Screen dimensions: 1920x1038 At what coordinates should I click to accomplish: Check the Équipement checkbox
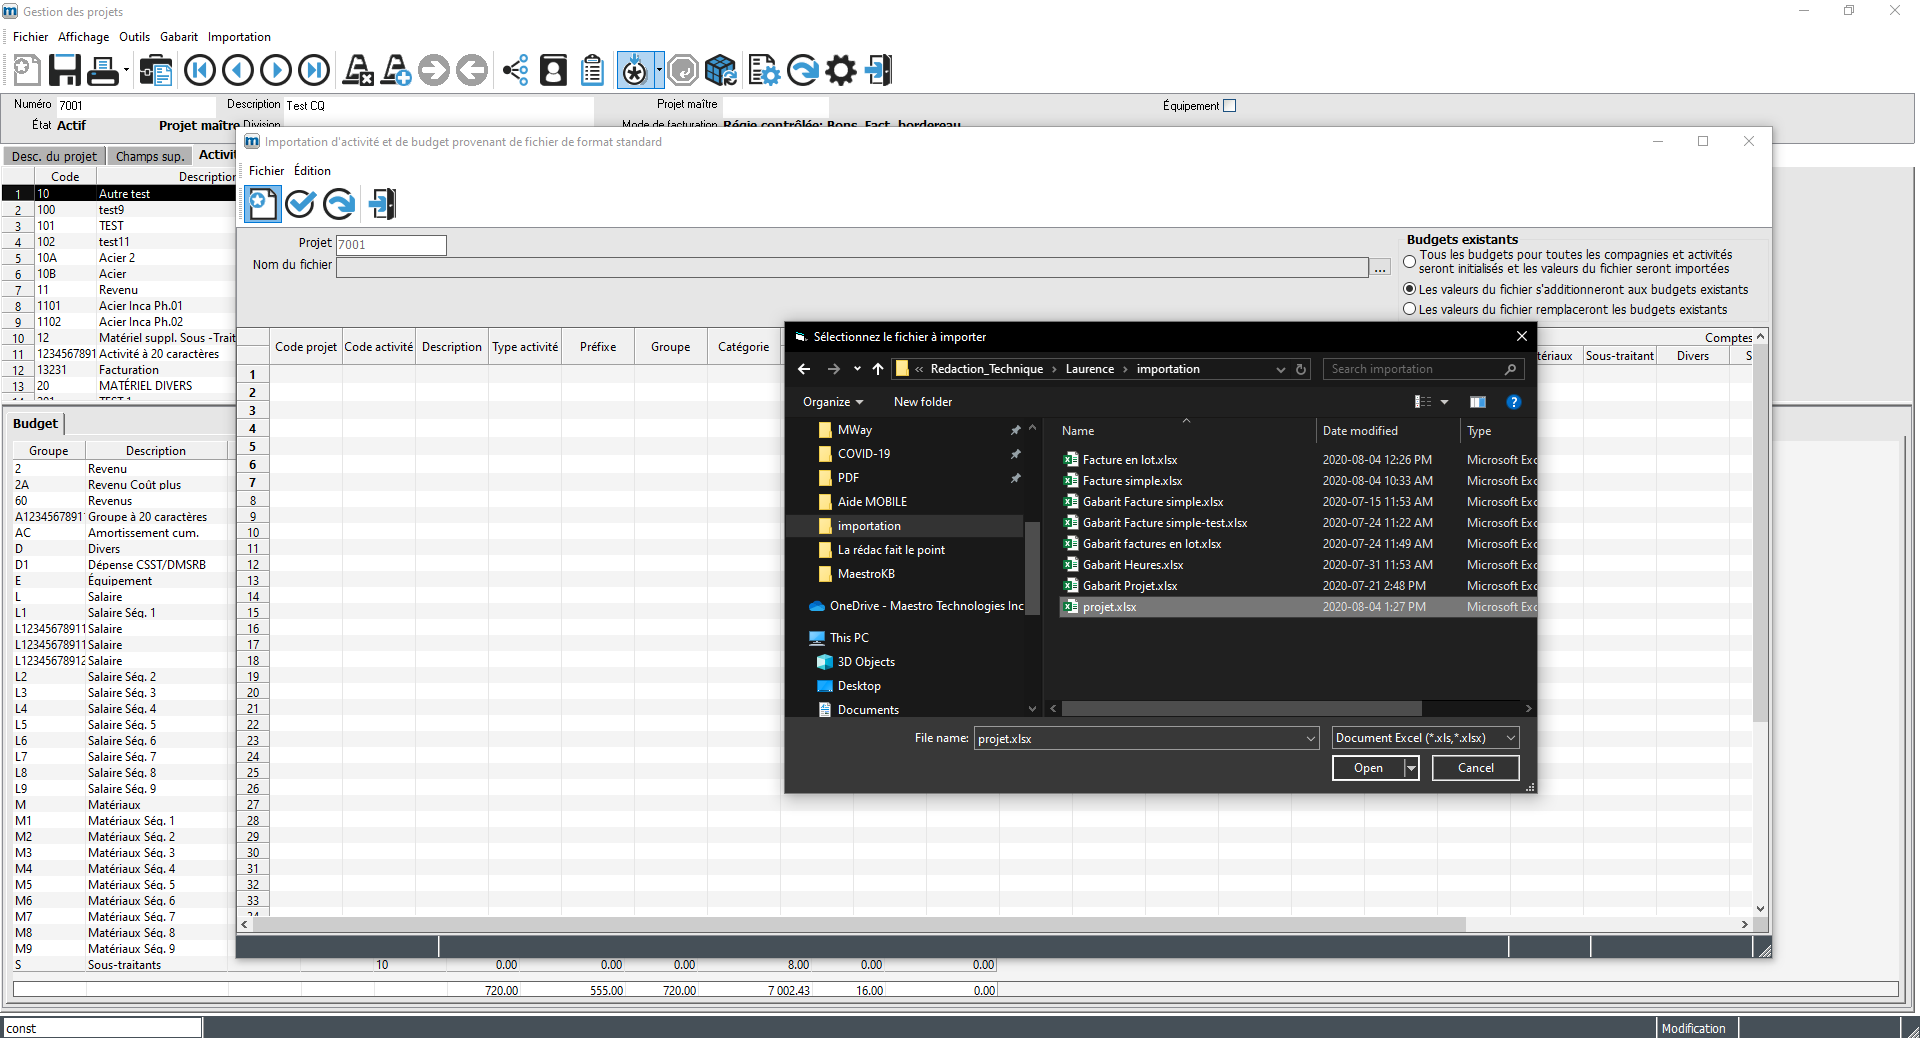point(1230,106)
